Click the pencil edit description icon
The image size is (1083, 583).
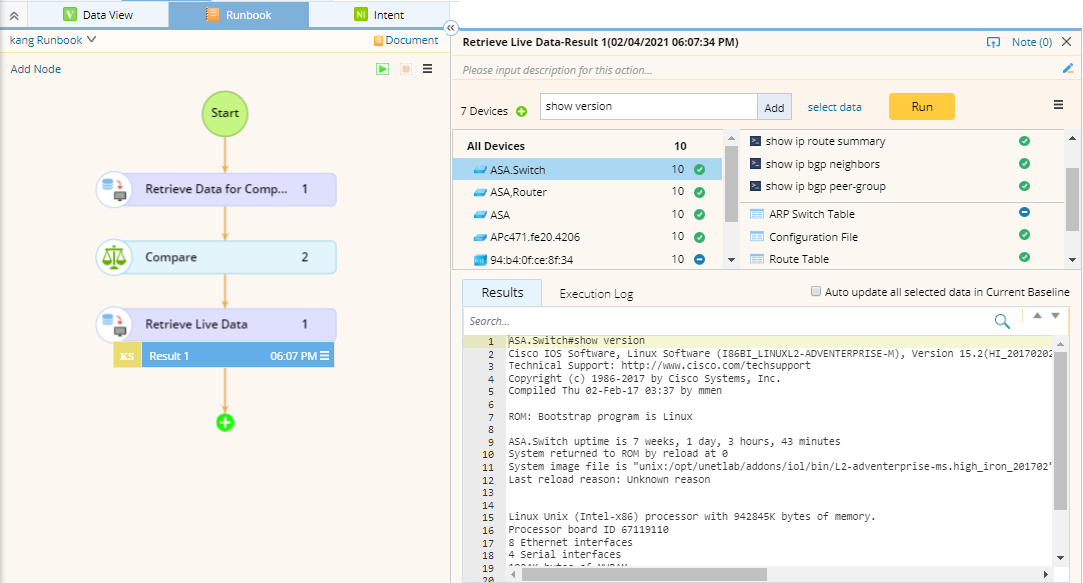(1067, 69)
